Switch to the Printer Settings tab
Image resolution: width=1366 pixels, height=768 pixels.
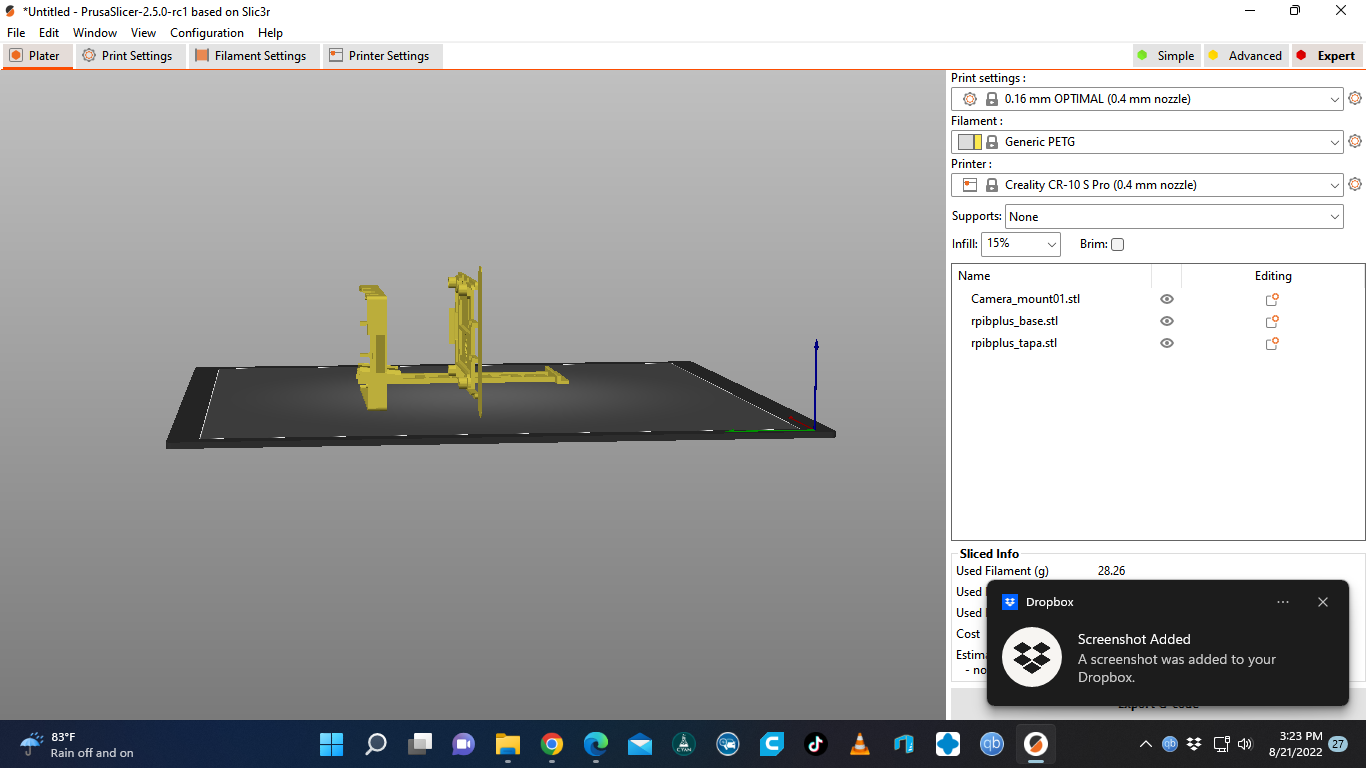click(x=381, y=56)
